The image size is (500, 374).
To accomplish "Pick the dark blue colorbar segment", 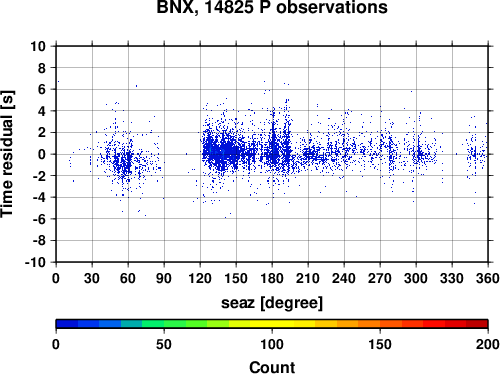I will [67, 324].
